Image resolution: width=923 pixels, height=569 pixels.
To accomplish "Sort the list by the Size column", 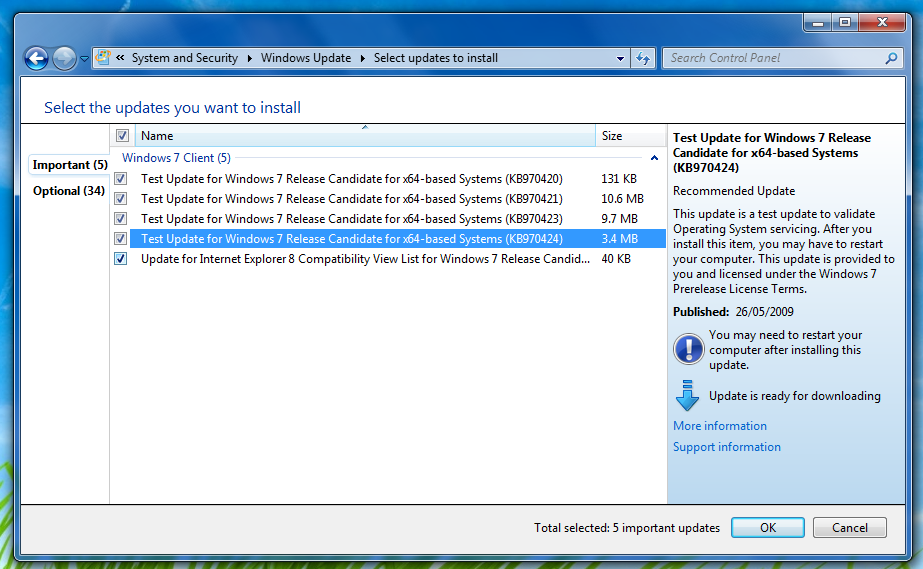I will click(x=630, y=135).
